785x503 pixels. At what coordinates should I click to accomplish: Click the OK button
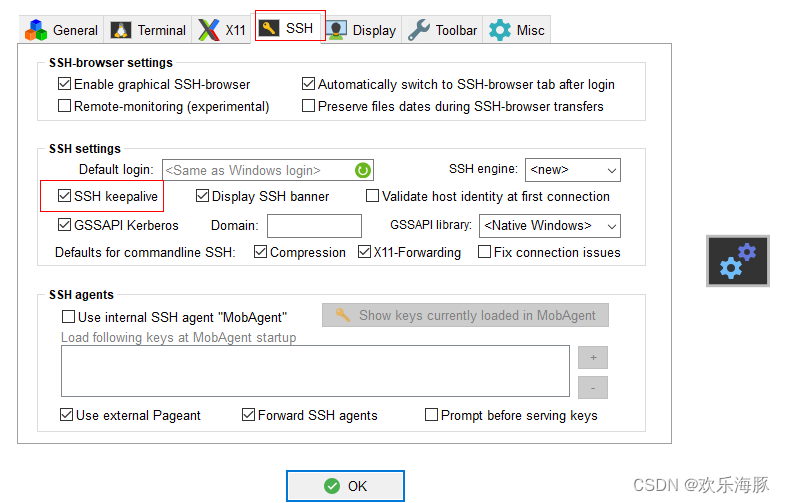[345, 486]
